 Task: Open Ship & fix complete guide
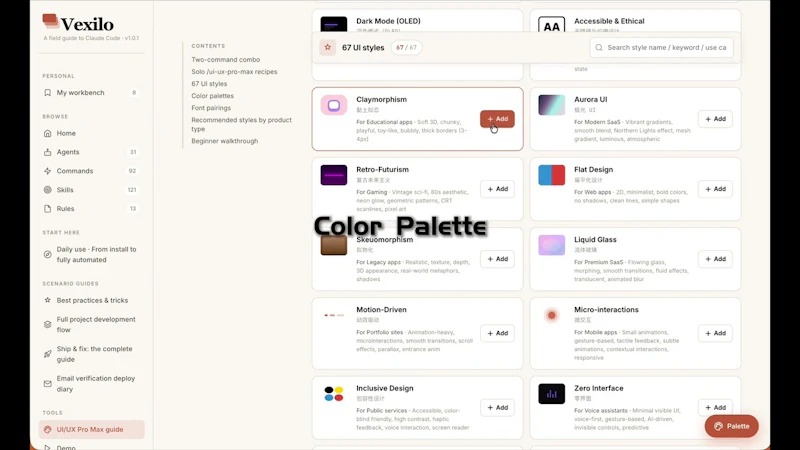(91, 354)
